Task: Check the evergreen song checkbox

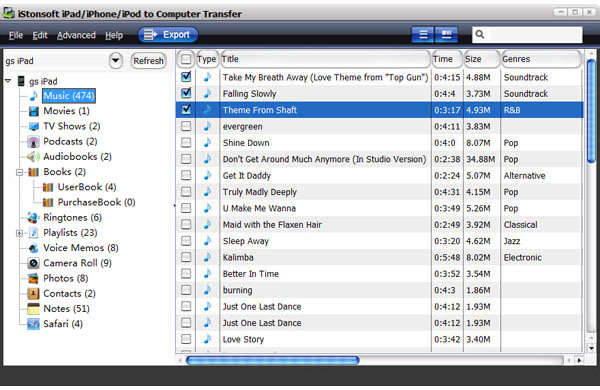Action: pyautogui.click(x=186, y=126)
